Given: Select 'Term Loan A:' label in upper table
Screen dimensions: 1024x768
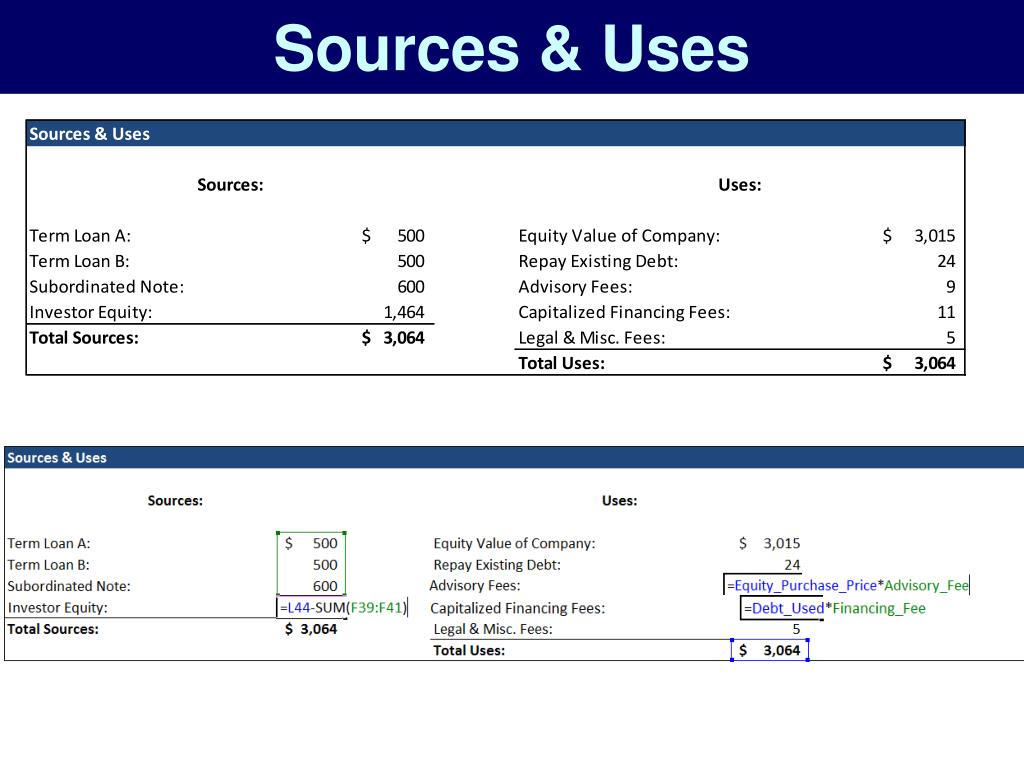Looking at the screenshot, I should pyautogui.click(x=80, y=236).
